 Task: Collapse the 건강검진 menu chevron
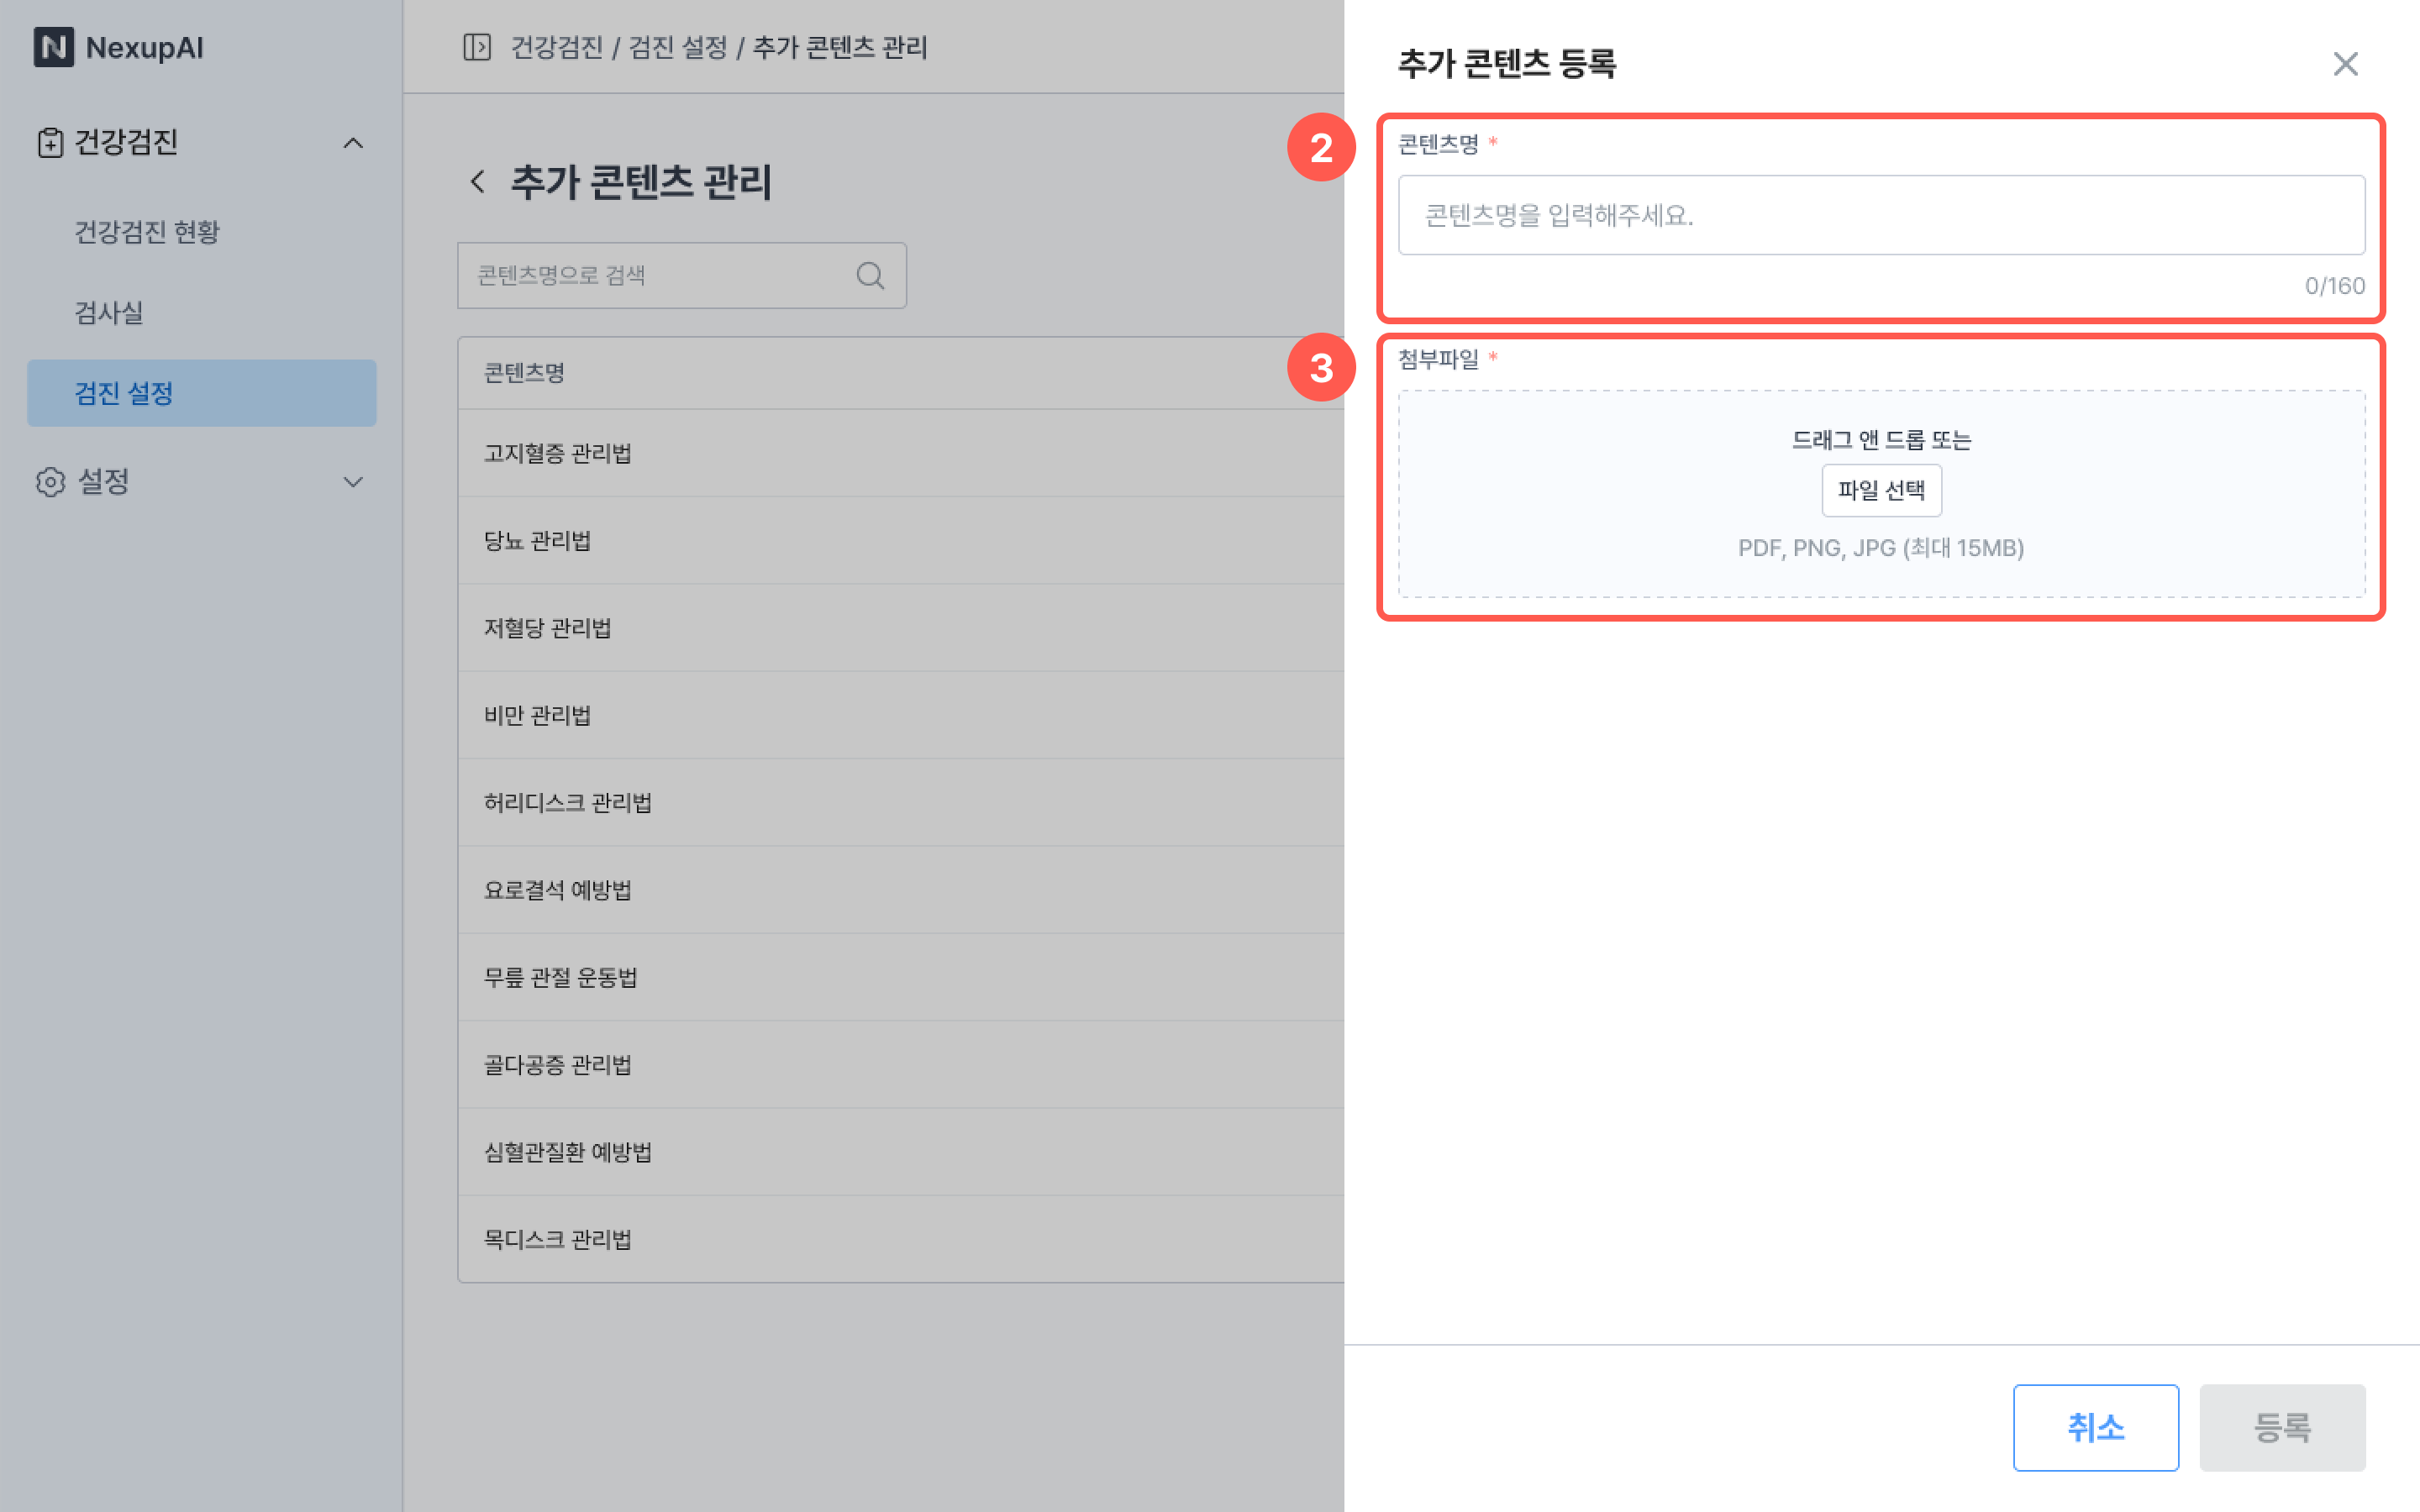coord(353,143)
